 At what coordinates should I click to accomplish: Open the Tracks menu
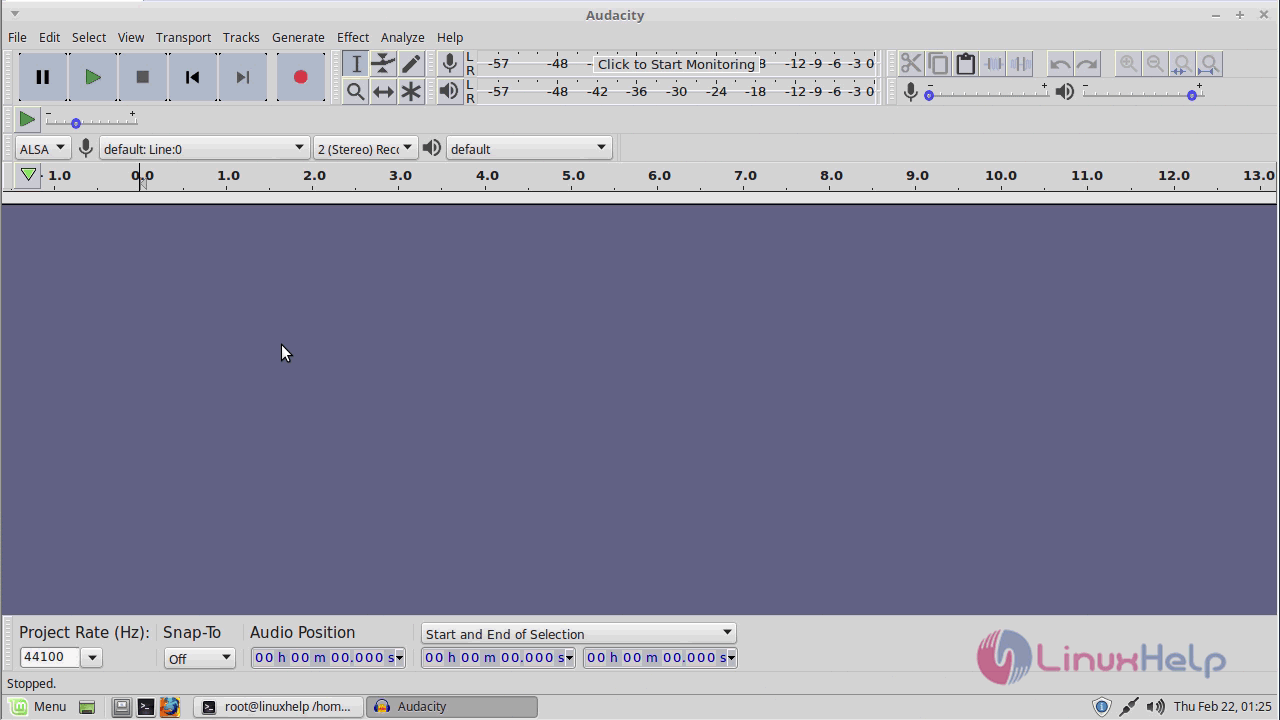pos(240,37)
